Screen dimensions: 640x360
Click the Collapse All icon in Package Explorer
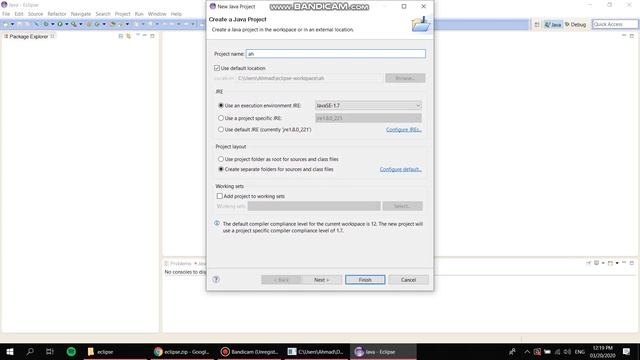pos(121,36)
